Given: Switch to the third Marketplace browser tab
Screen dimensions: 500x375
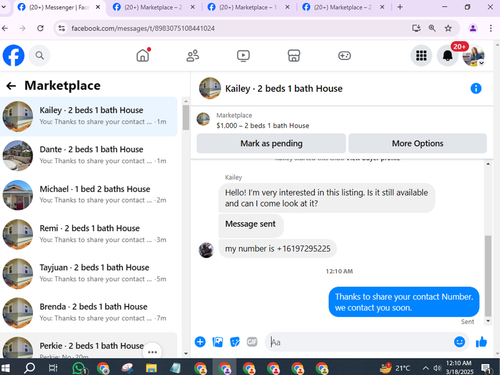Looking at the screenshot, I should [x=248, y=7].
